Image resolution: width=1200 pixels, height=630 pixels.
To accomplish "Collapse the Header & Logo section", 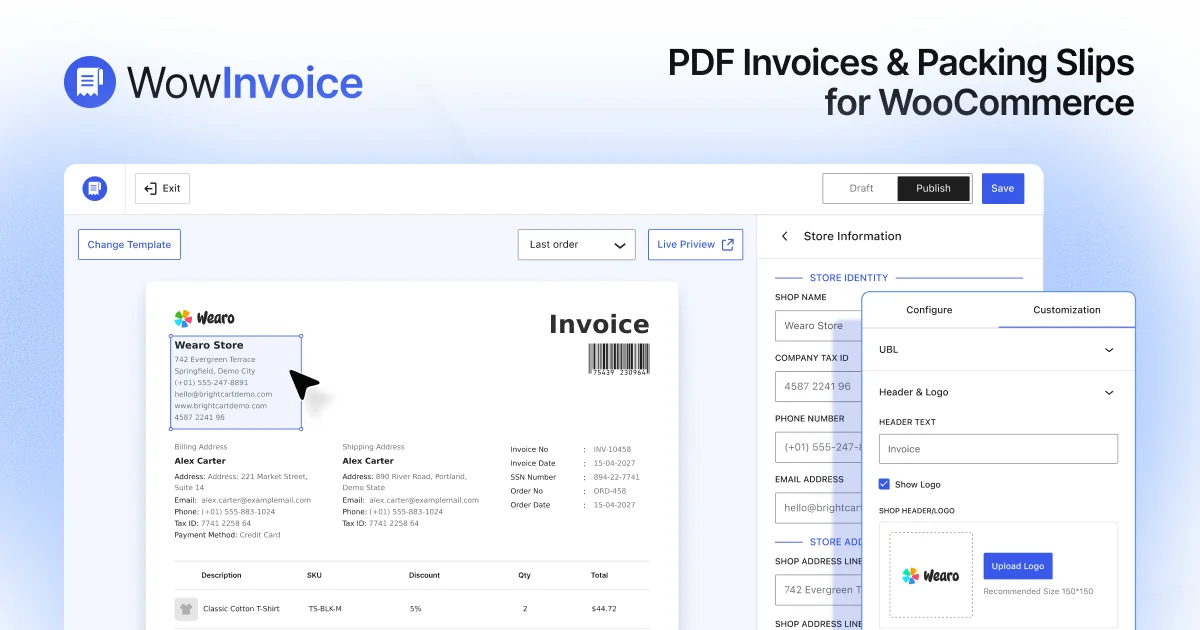I will (998, 392).
